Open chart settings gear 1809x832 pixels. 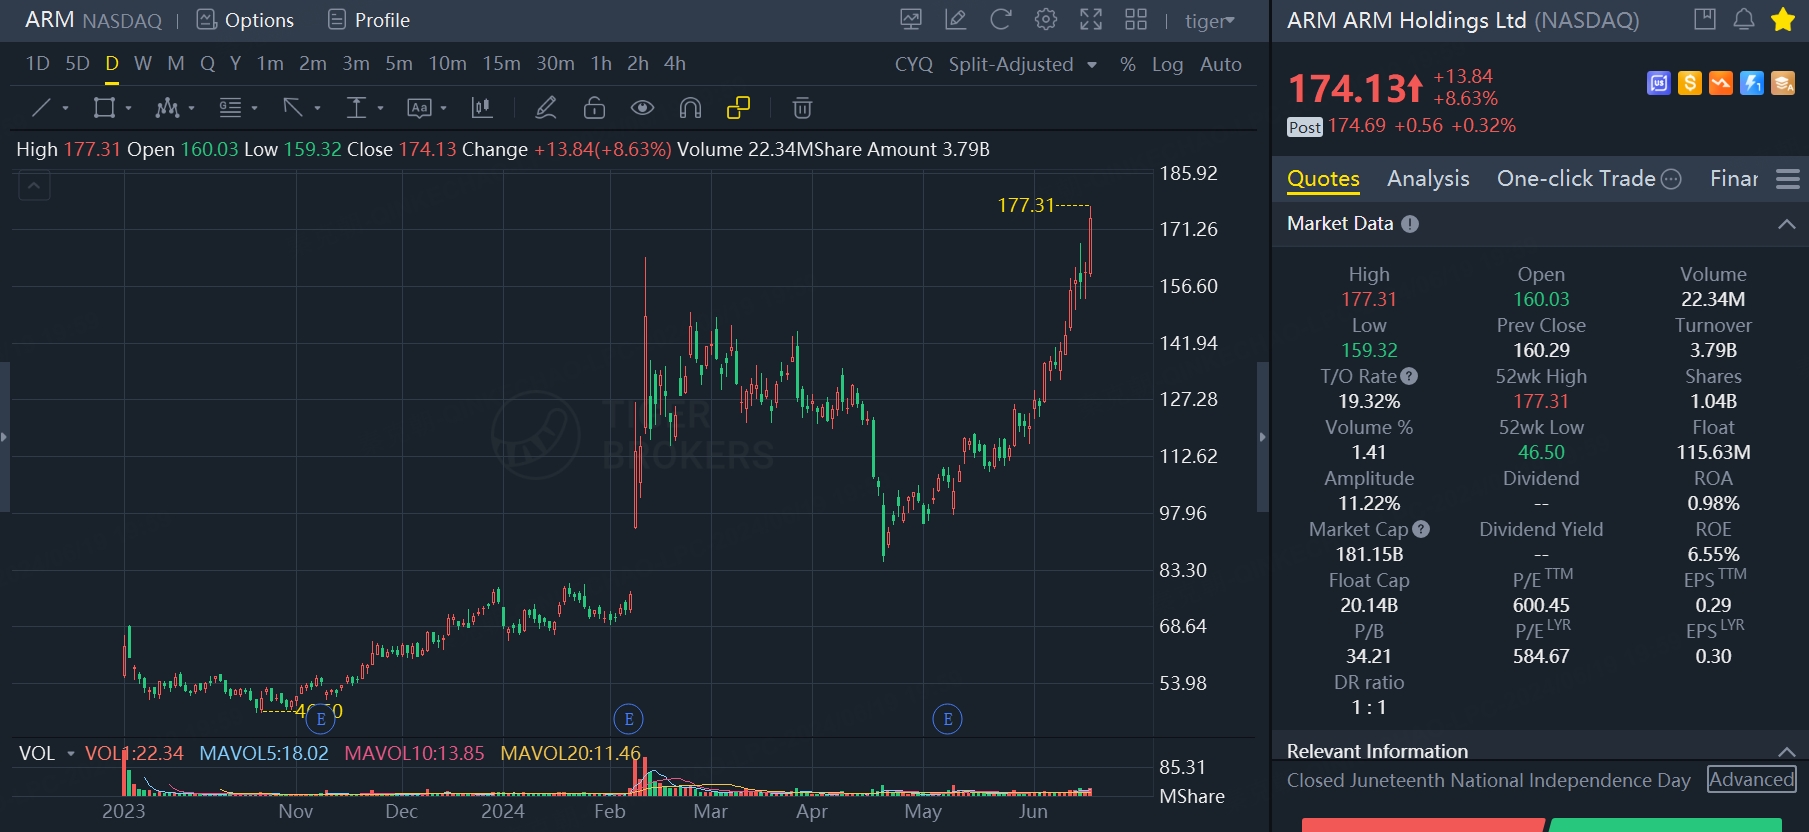(1046, 20)
